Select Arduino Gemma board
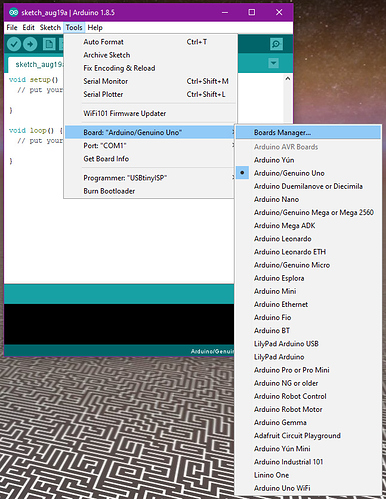Viewport: 386px width, 499px height. [308, 422]
